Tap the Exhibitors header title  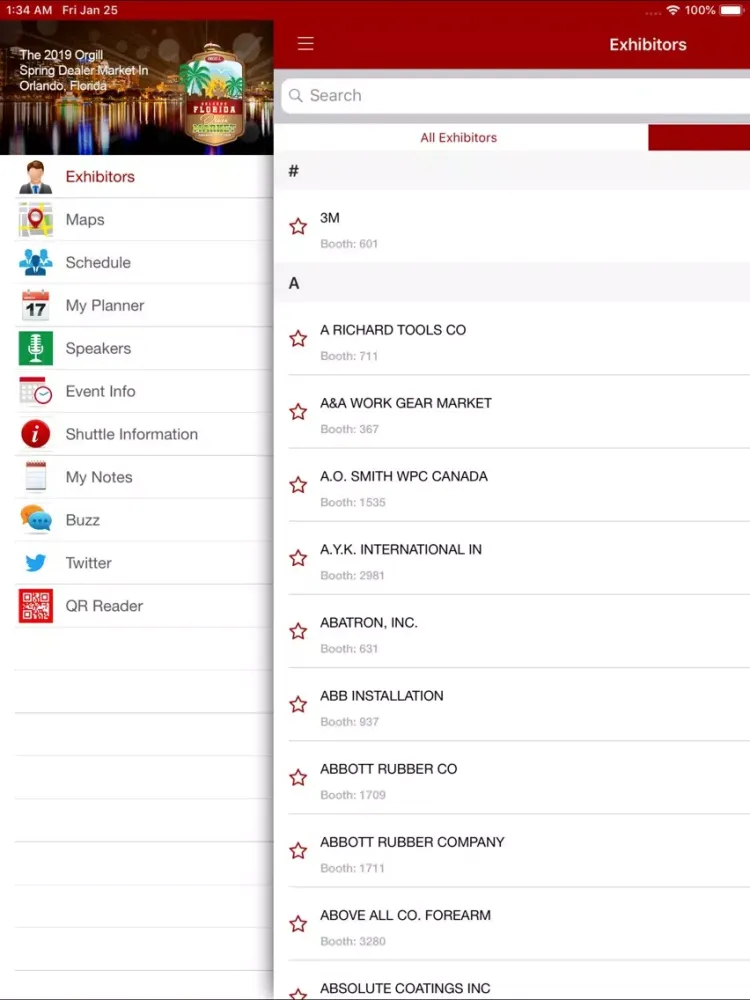[647, 44]
